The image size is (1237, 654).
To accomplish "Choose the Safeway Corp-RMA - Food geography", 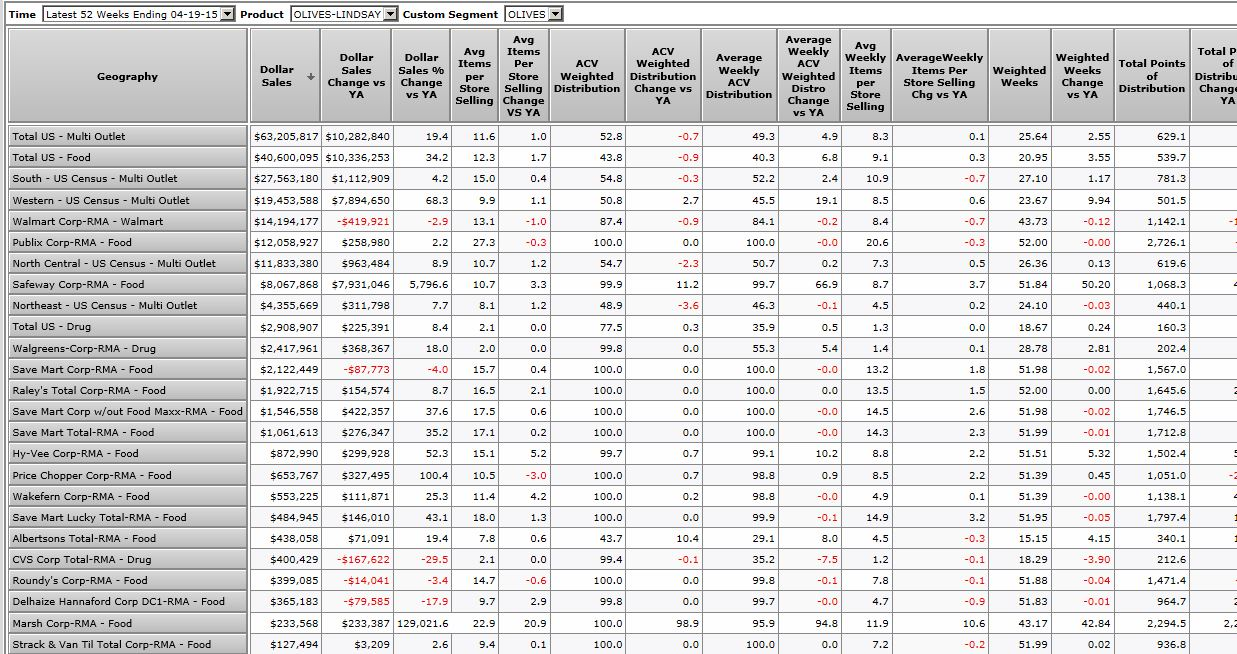I will click(76, 285).
